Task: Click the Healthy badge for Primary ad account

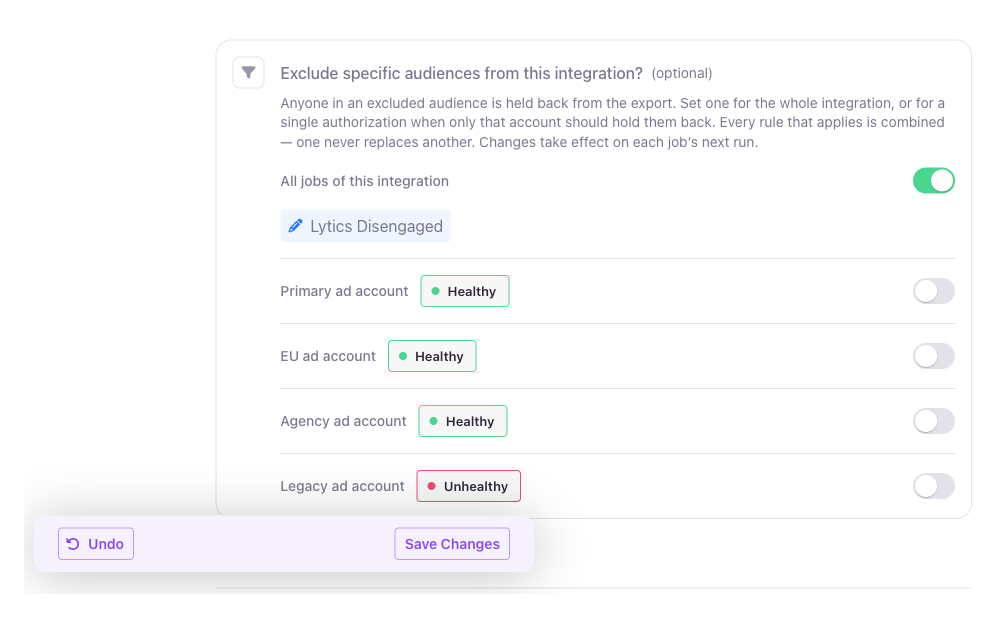Action: click(465, 291)
